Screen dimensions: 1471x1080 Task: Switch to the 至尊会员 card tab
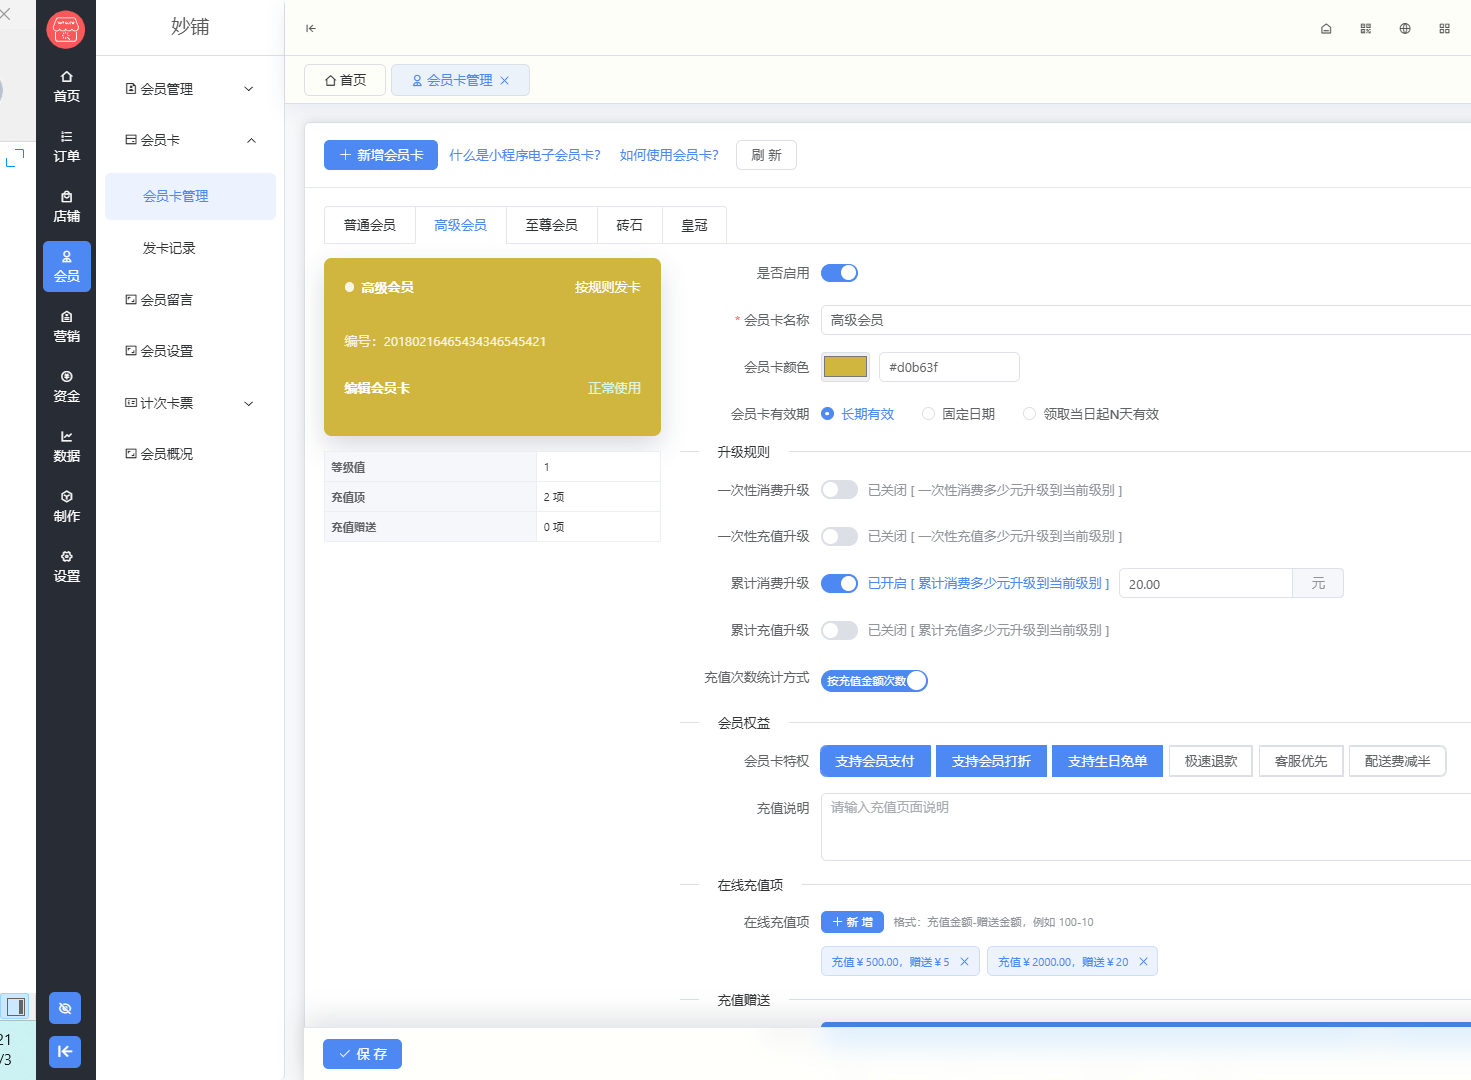[552, 226]
